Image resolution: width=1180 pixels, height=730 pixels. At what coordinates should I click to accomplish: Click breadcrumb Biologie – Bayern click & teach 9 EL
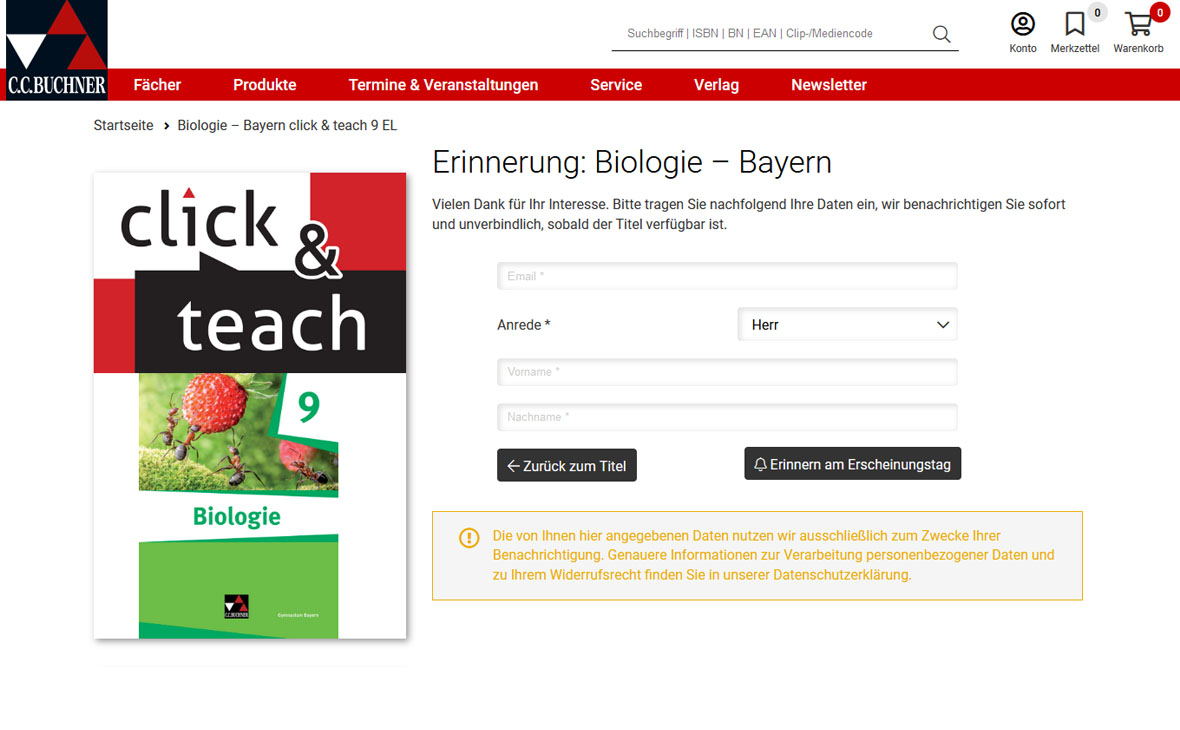pos(287,126)
